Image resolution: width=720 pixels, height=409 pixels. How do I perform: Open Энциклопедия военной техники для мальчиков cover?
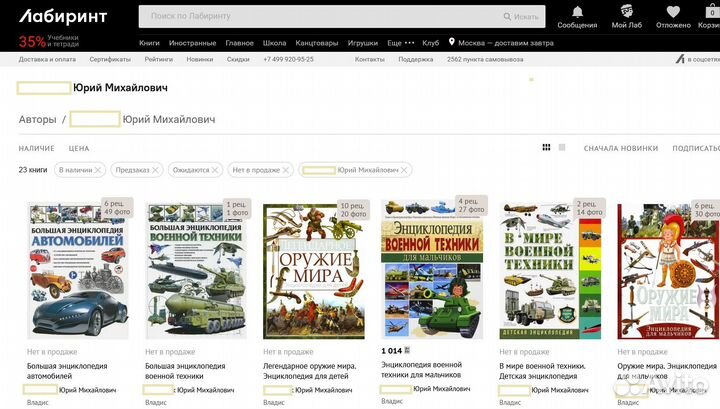pyautogui.click(x=432, y=270)
